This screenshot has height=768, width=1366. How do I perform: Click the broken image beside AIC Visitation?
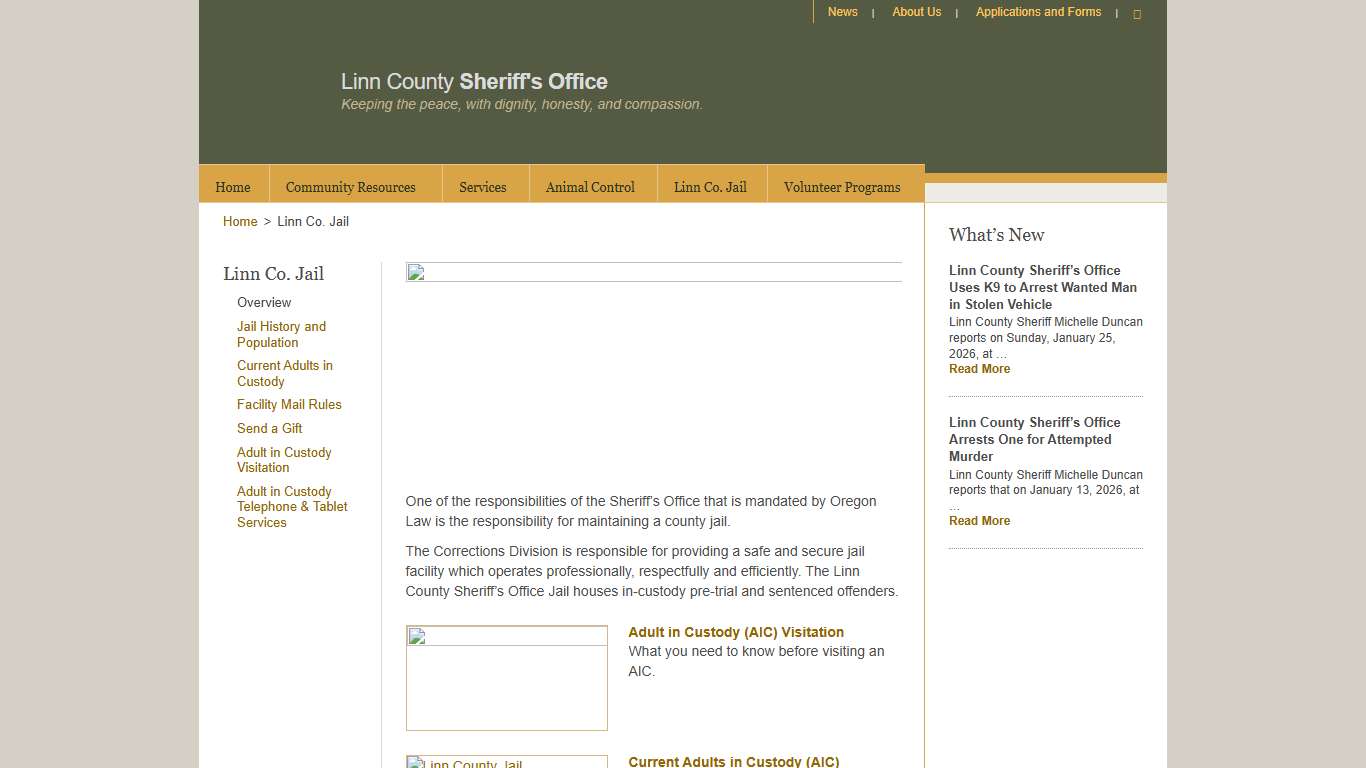(506, 677)
